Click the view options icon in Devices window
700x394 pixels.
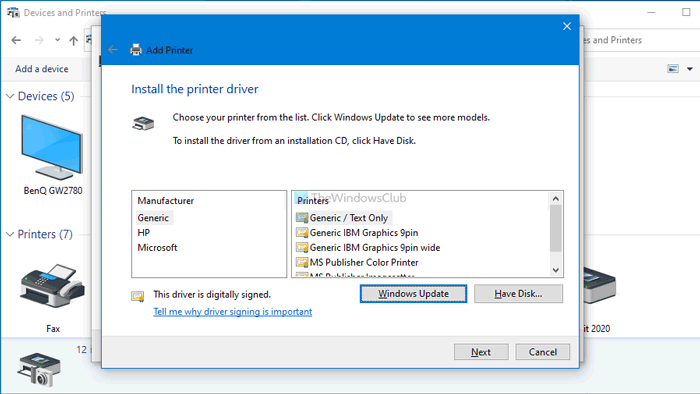click(x=673, y=69)
